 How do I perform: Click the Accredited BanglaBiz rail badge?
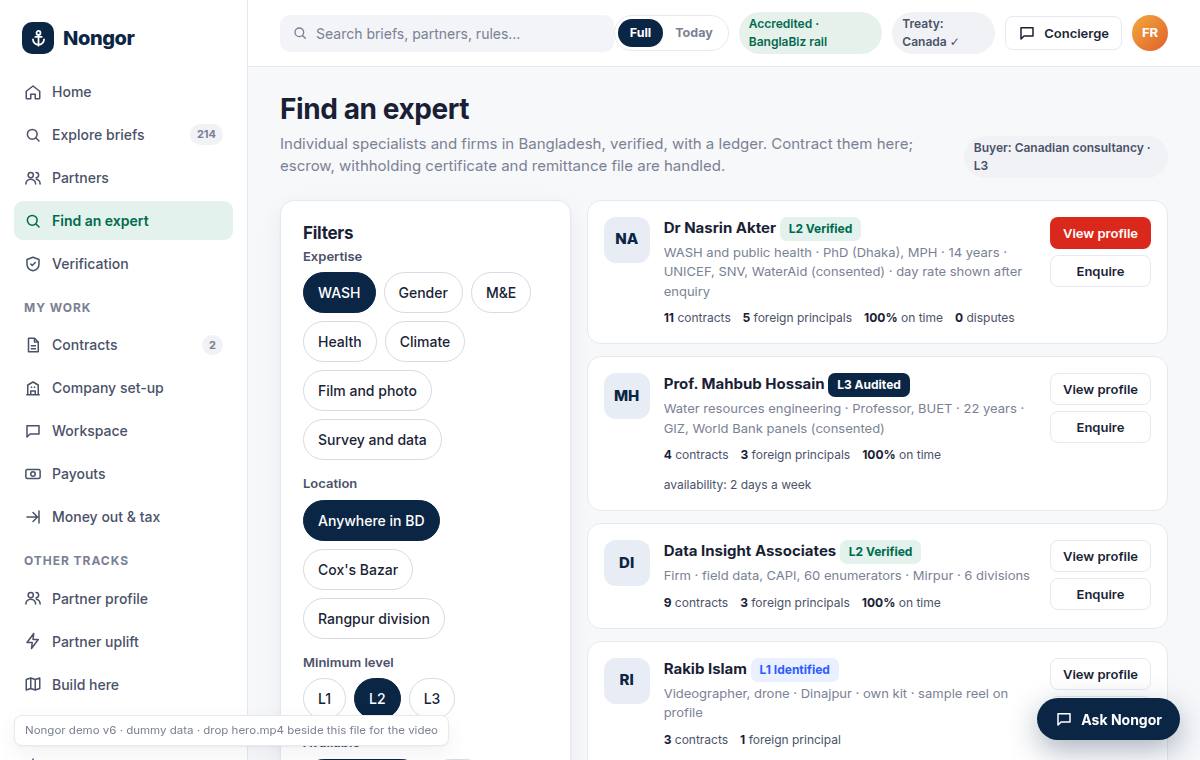[810, 33]
